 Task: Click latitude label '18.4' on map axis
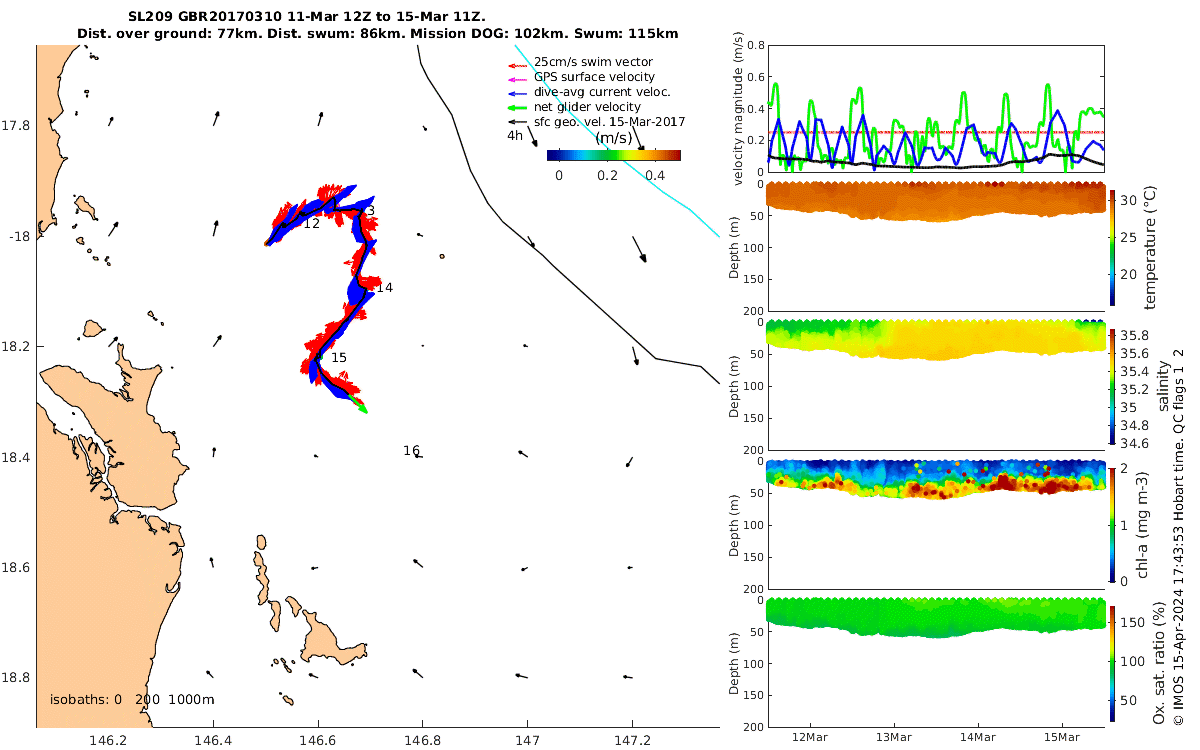17,457
